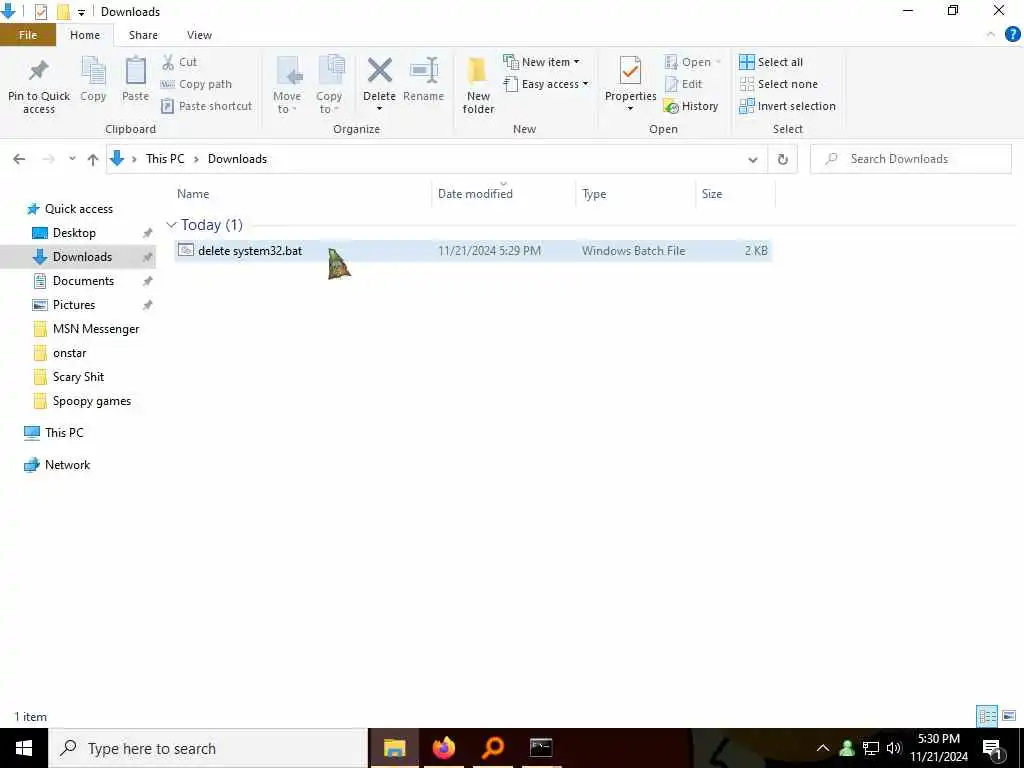Select the delete system32.bat file
Image resolution: width=1024 pixels, height=768 pixels.
pos(473,251)
